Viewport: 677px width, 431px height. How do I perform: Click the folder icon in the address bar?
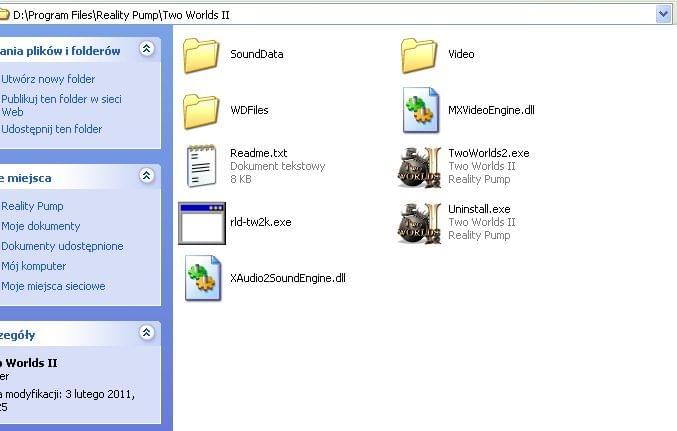pyautogui.click(x=4, y=15)
